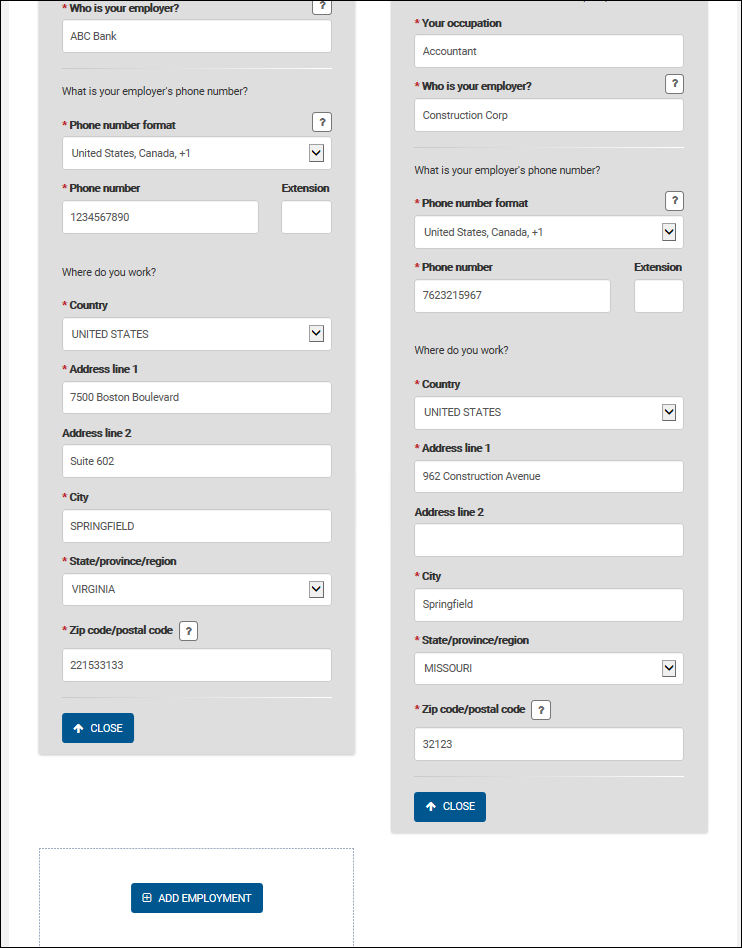Open the MISSOURI state dropdown
Viewport: 742px width, 948px height.
coord(669,668)
